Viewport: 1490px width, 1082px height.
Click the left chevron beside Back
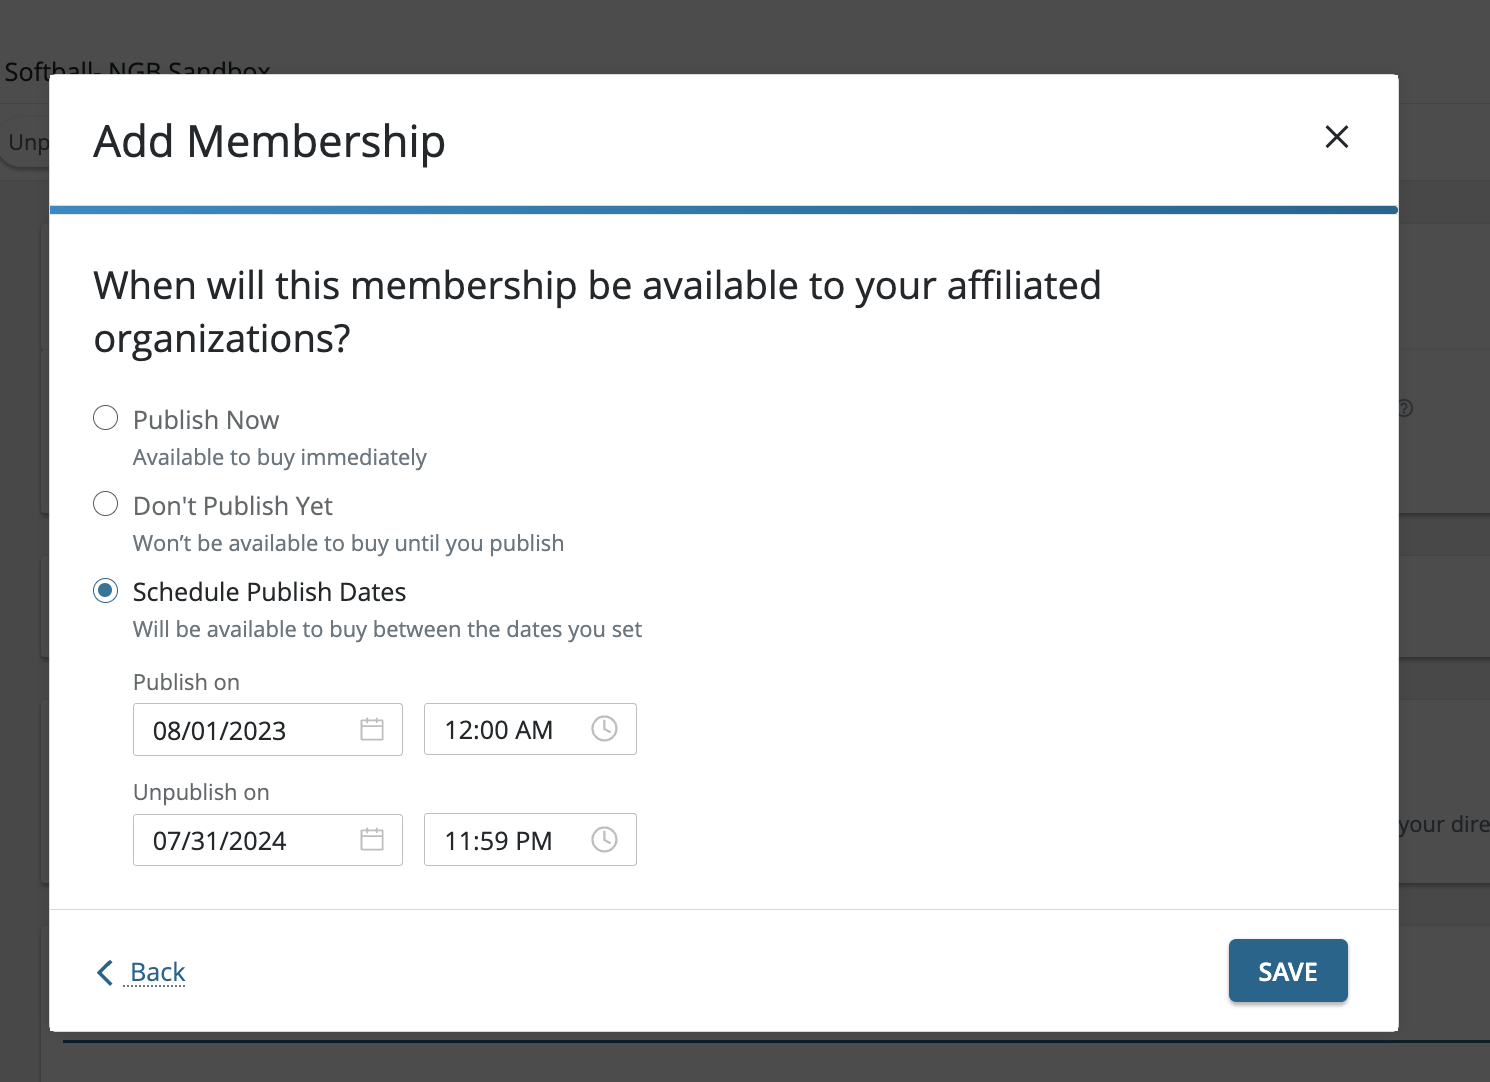(105, 972)
